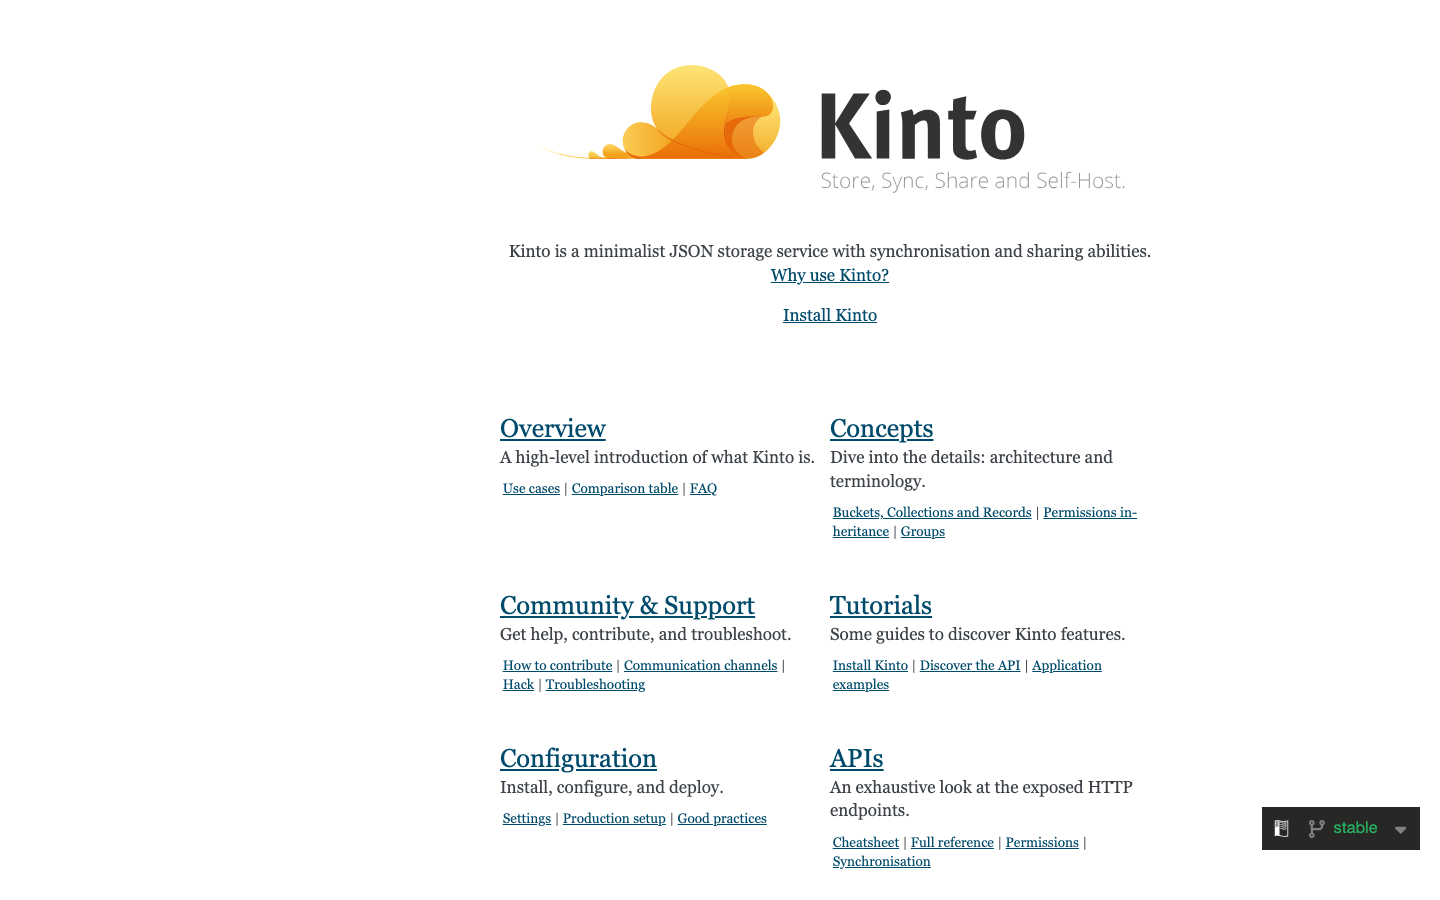1440x900 pixels.
Task: Click the git branch icon in the flyout
Action: (x=1315, y=828)
